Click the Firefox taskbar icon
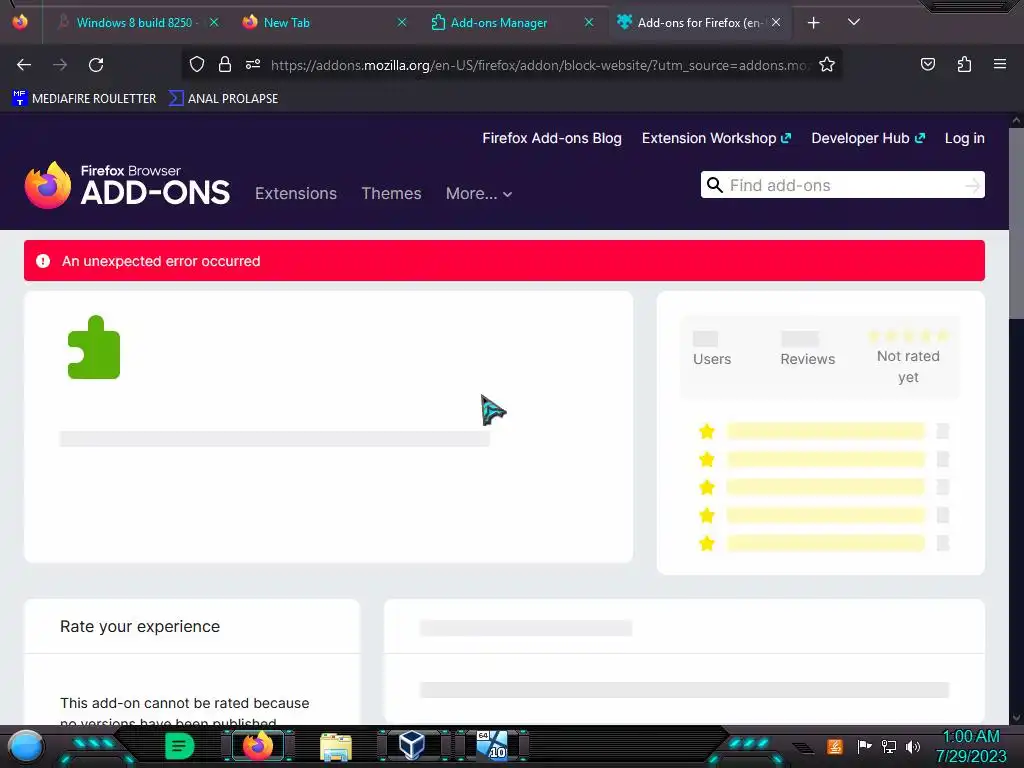1024x768 pixels. [x=257, y=745]
